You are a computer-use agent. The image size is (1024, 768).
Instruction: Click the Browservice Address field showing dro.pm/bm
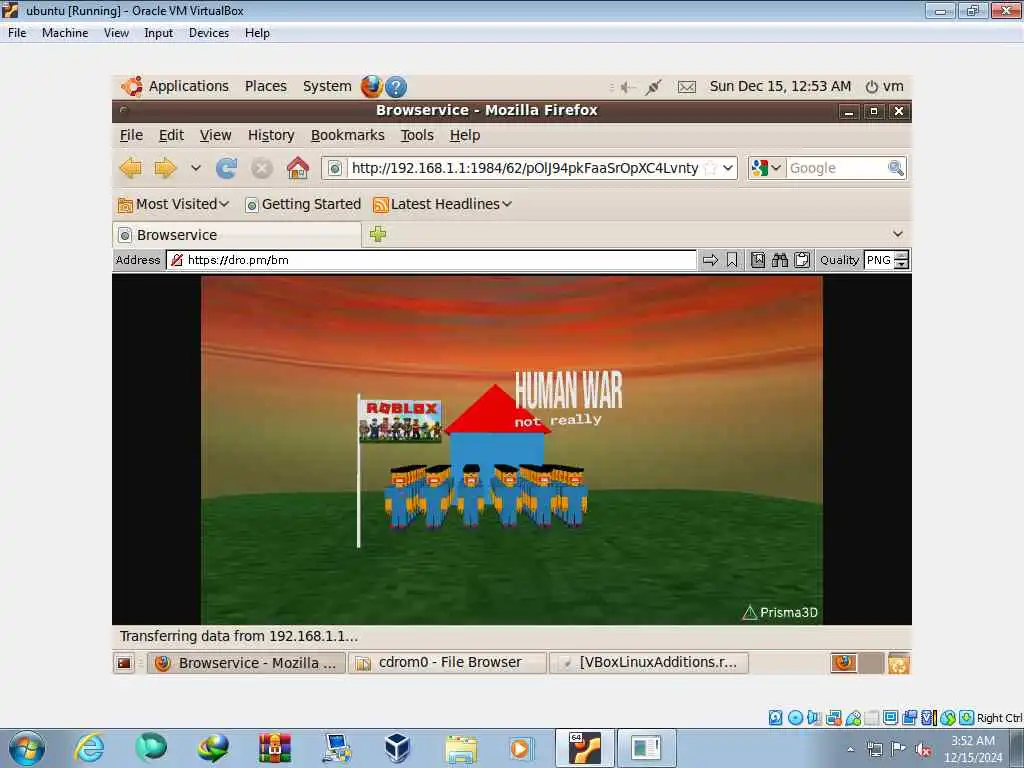coord(432,260)
